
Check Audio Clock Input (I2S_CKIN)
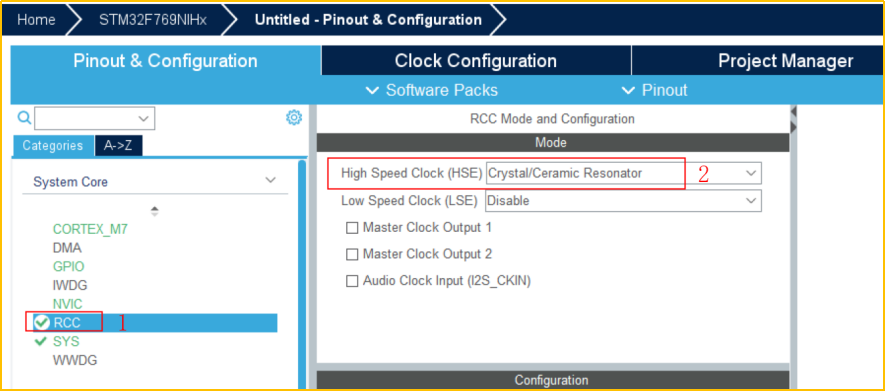tap(352, 281)
